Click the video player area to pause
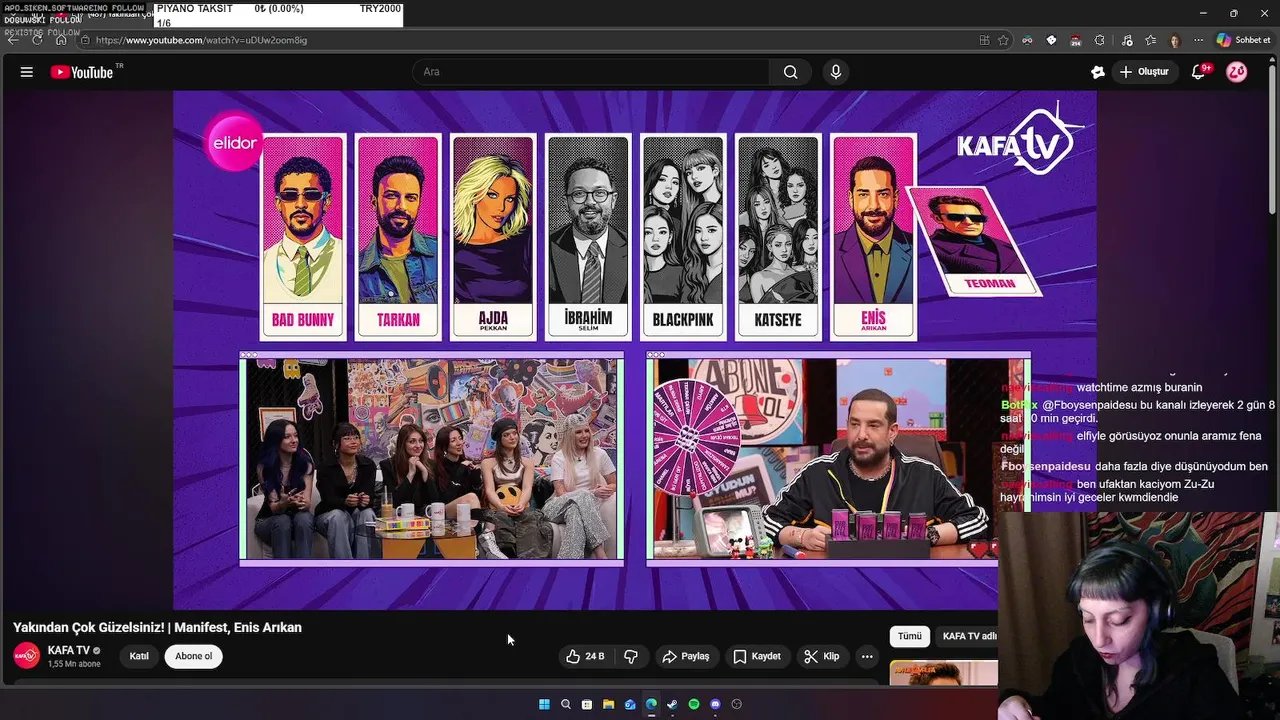Image resolution: width=1280 pixels, height=720 pixels. click(x=635, y=350)
